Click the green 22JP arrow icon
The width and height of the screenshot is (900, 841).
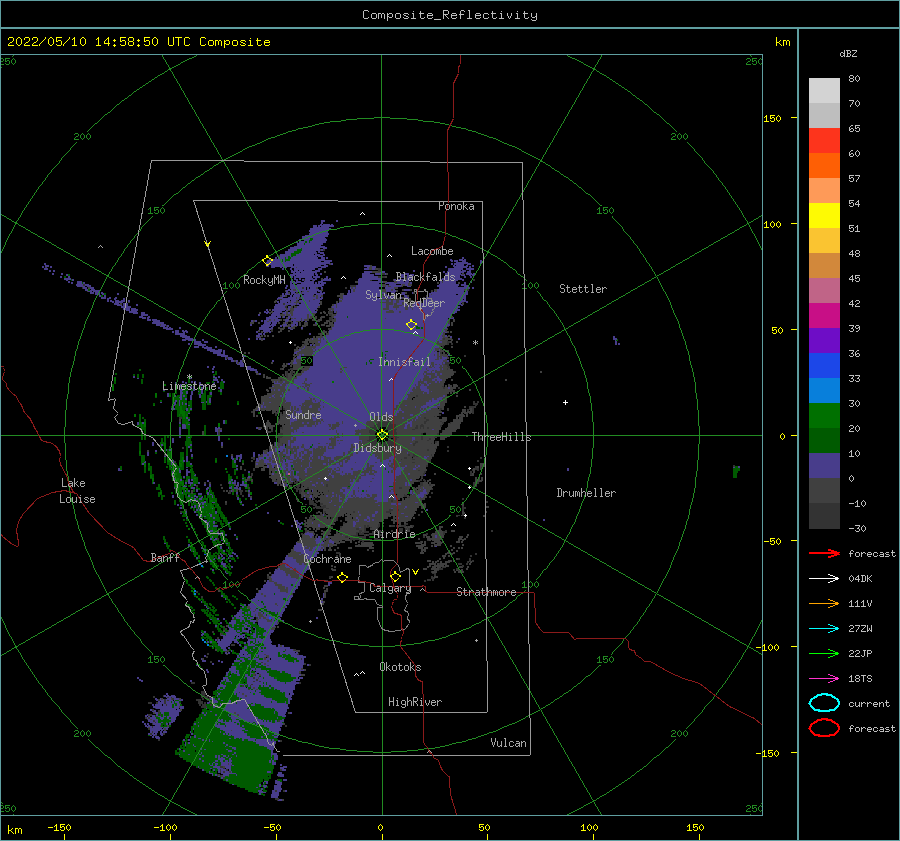[x=824, y=653]
